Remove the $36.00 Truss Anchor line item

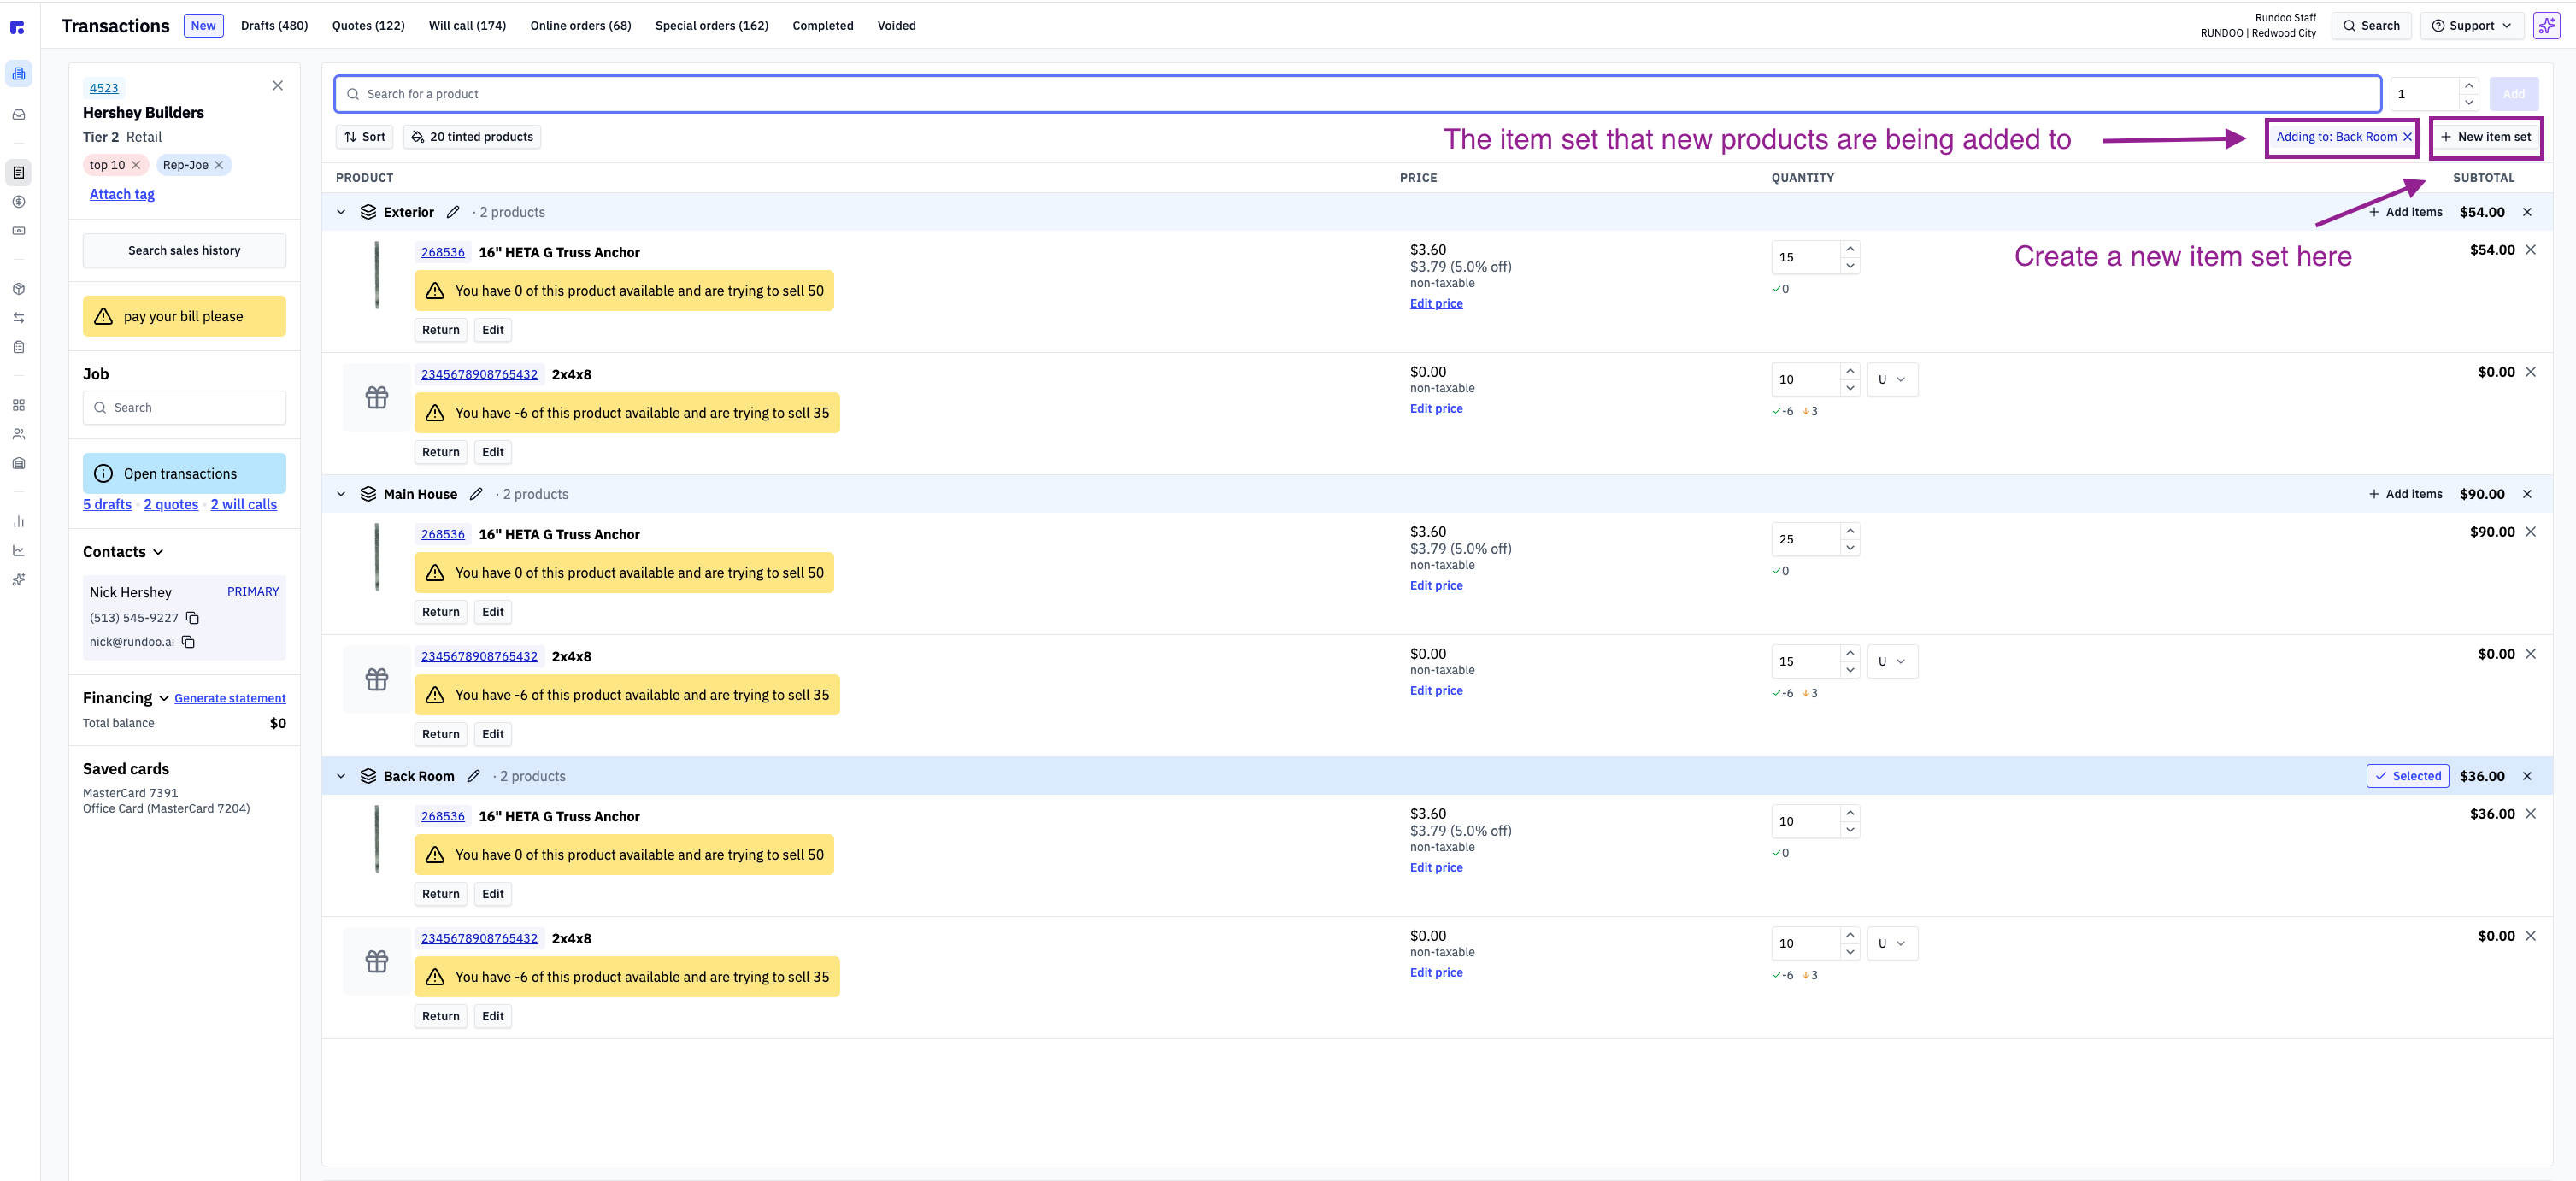tap(2531, 814)
